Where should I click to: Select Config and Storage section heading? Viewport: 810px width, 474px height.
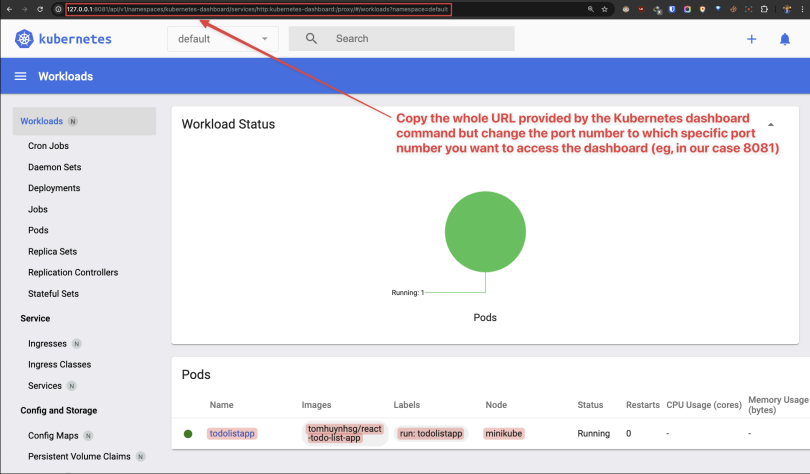point(58,410)
